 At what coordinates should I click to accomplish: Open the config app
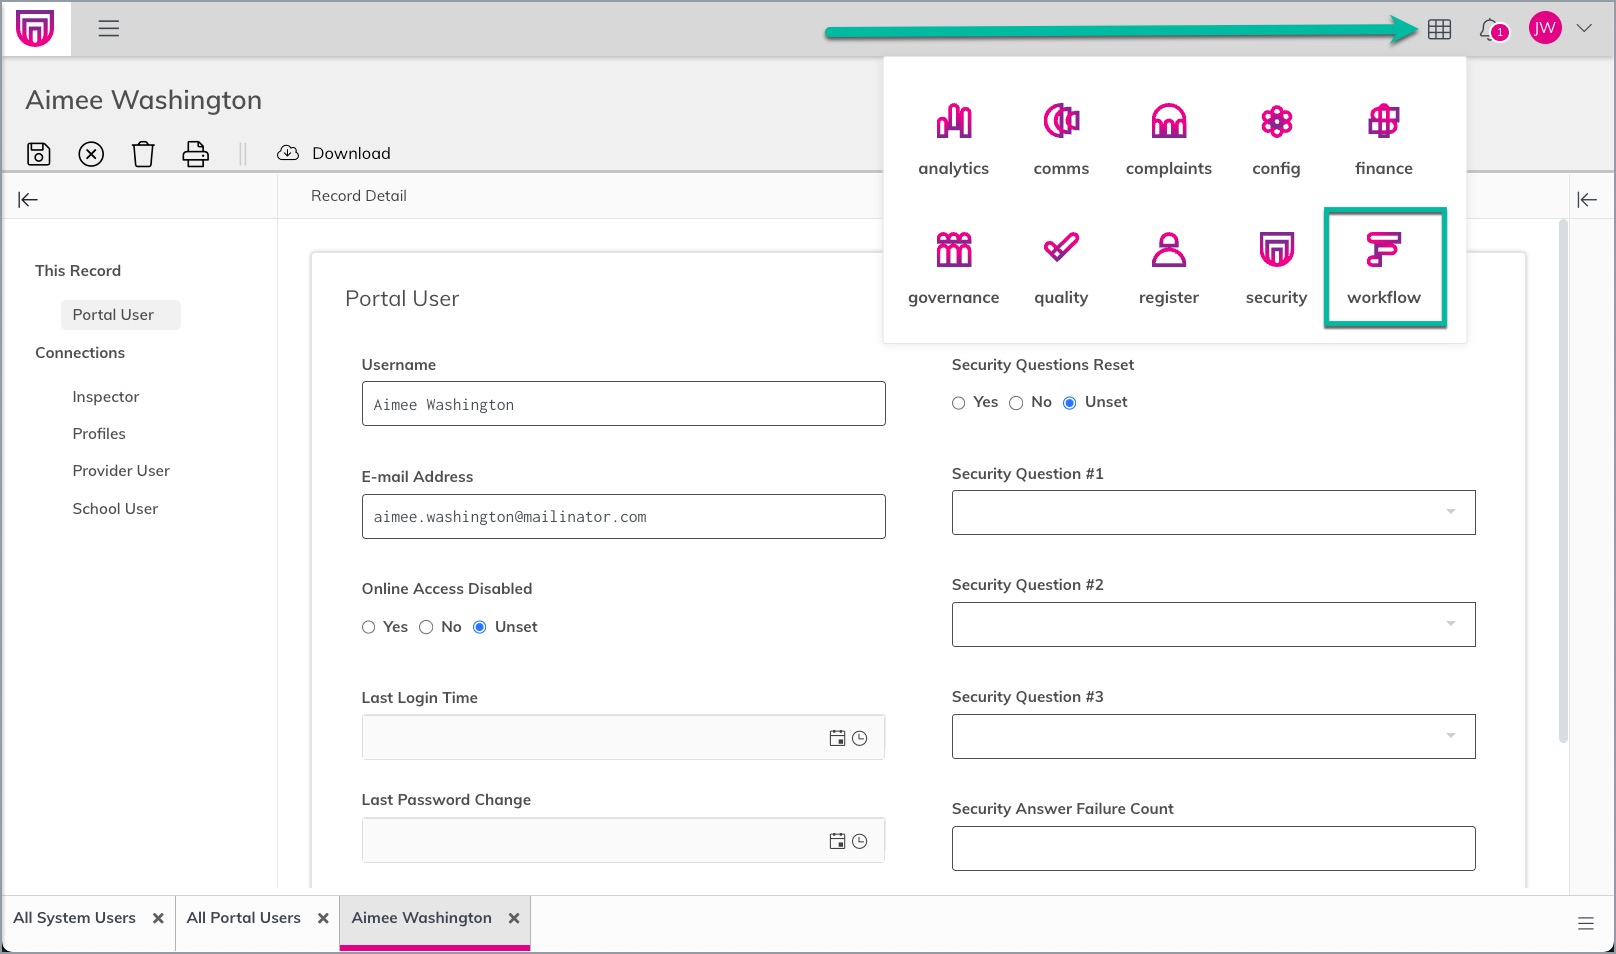coord(1276,139)
